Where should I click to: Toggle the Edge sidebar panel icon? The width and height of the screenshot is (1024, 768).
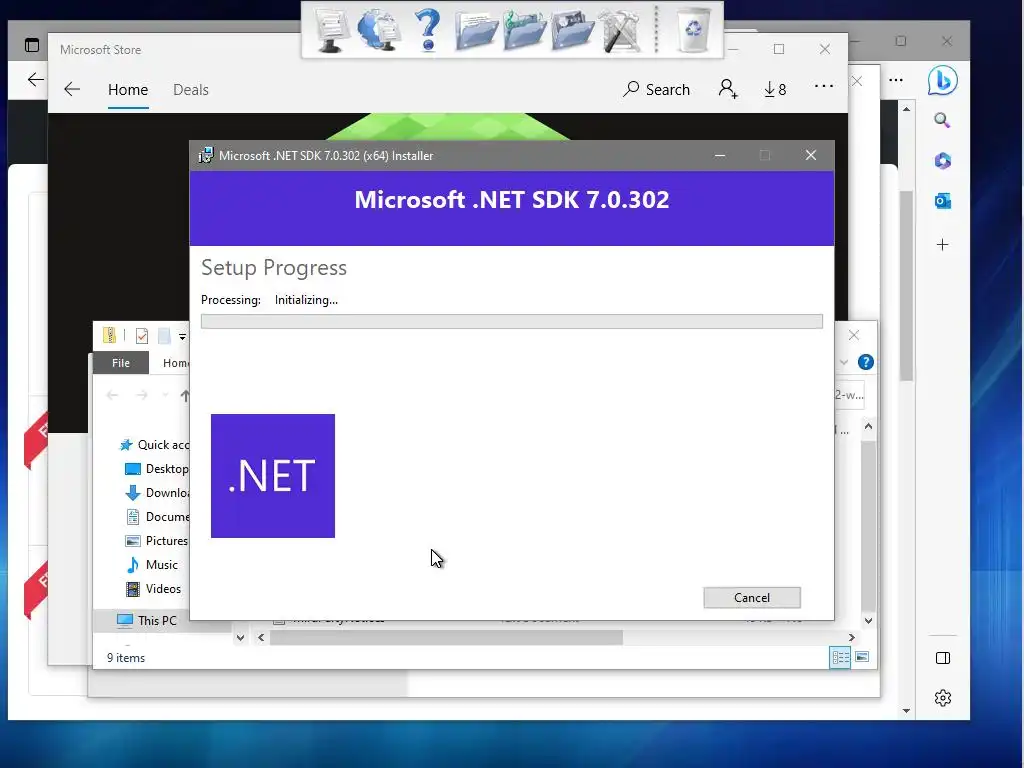click(942, 658)
